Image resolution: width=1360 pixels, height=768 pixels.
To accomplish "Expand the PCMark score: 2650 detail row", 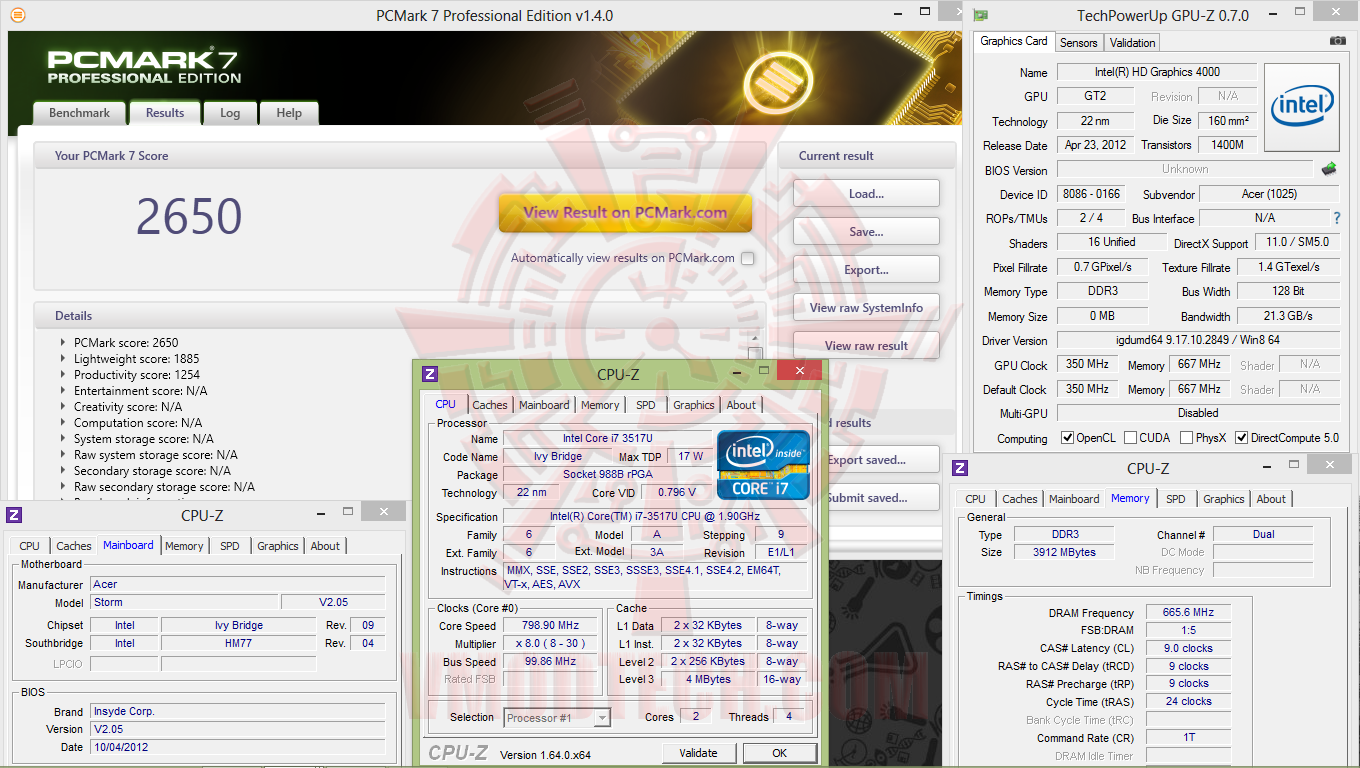I will (x=63, y=343).
